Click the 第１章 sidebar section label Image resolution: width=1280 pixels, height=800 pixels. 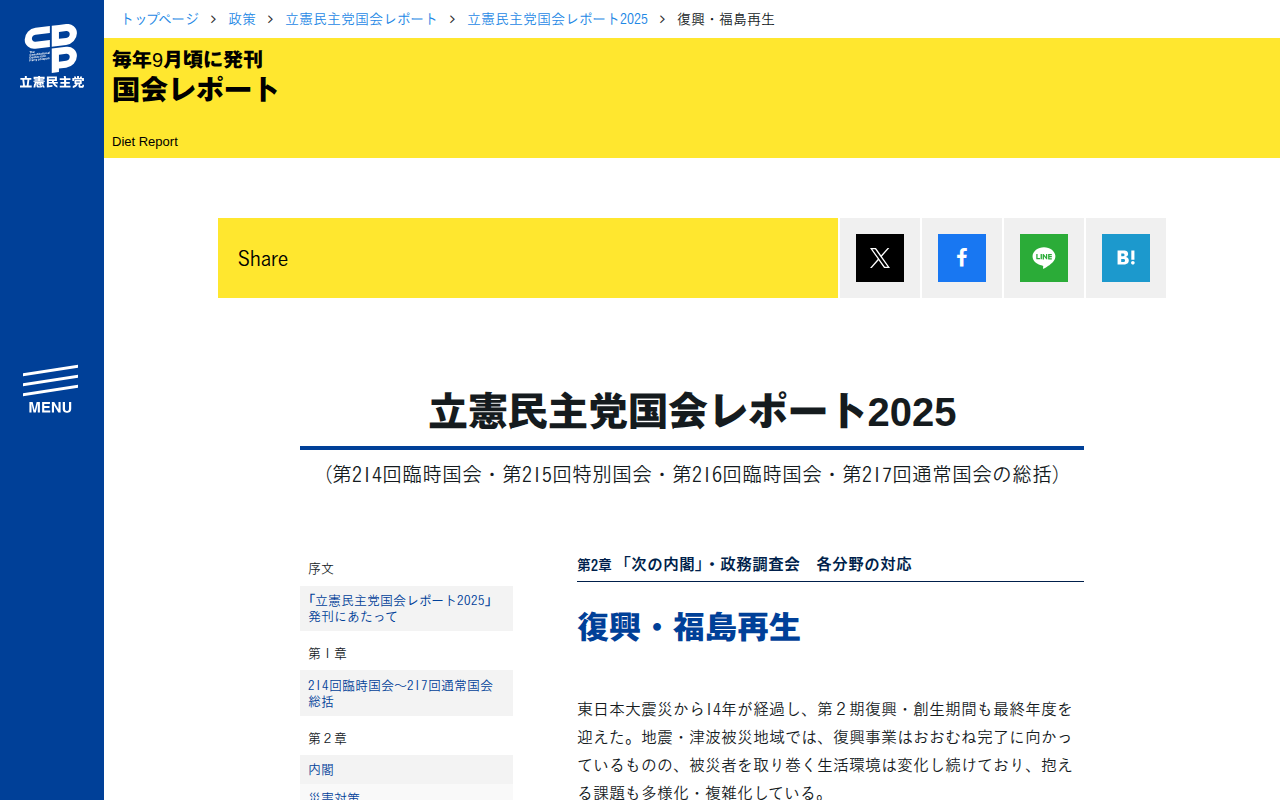[327, 653]
